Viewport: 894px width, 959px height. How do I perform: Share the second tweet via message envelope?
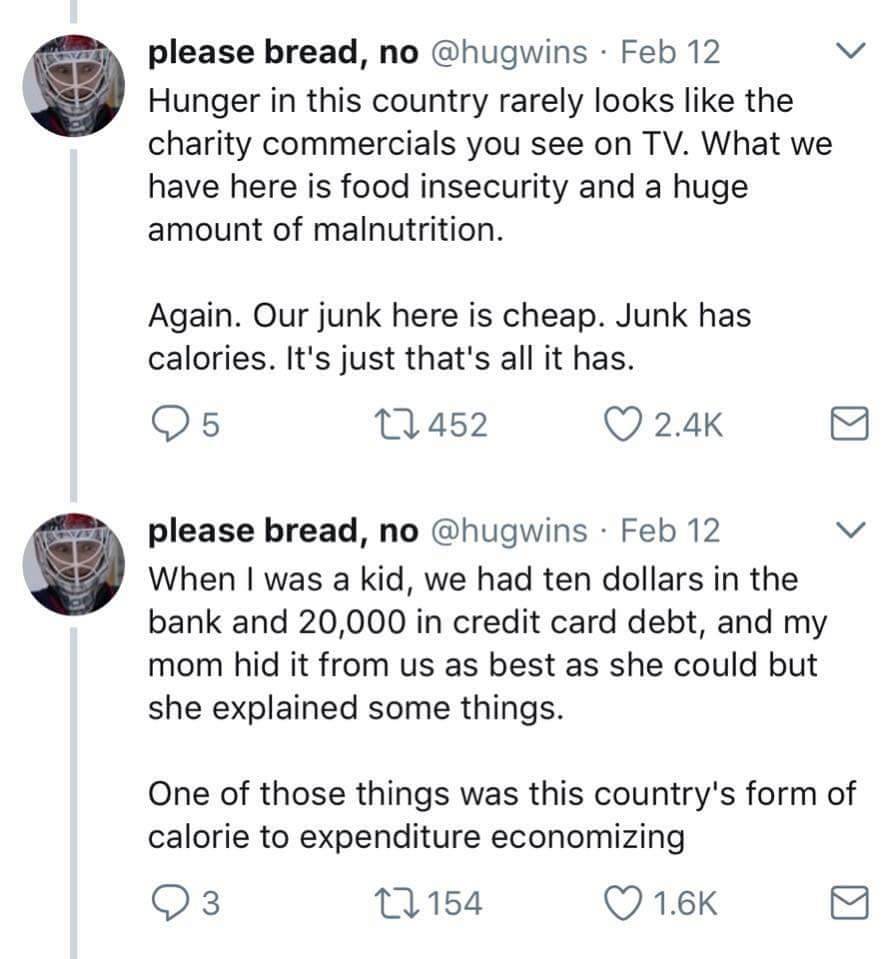tap(850, 904)
